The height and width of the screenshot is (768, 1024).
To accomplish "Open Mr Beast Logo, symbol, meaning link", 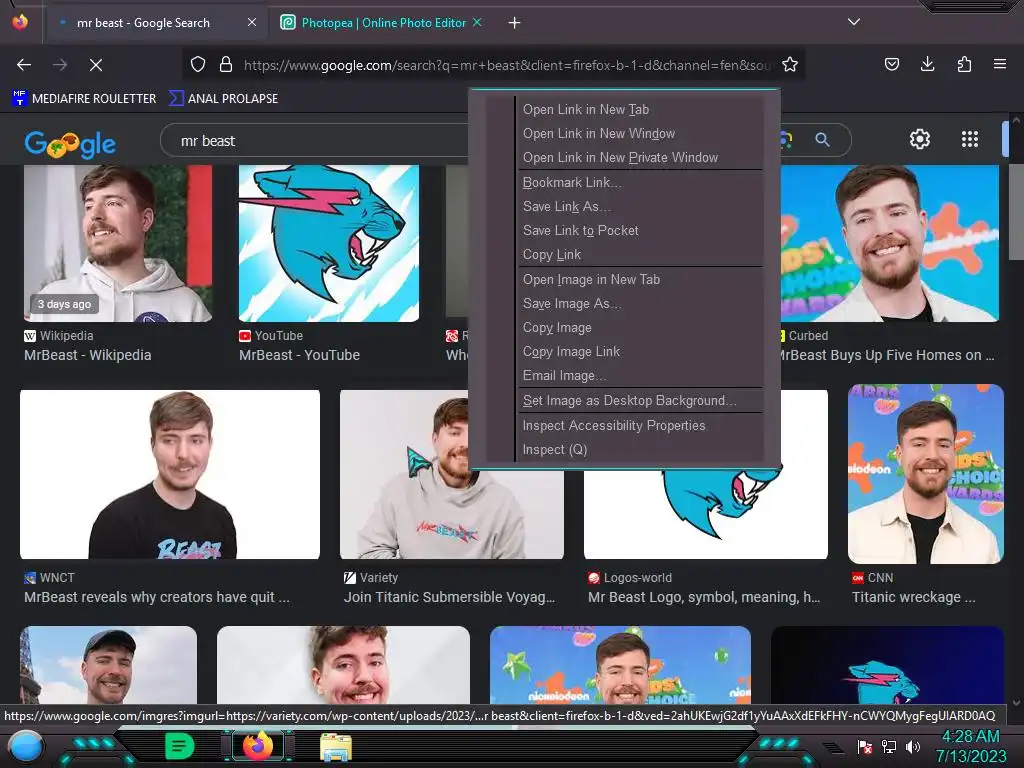I will pos(704,597).
